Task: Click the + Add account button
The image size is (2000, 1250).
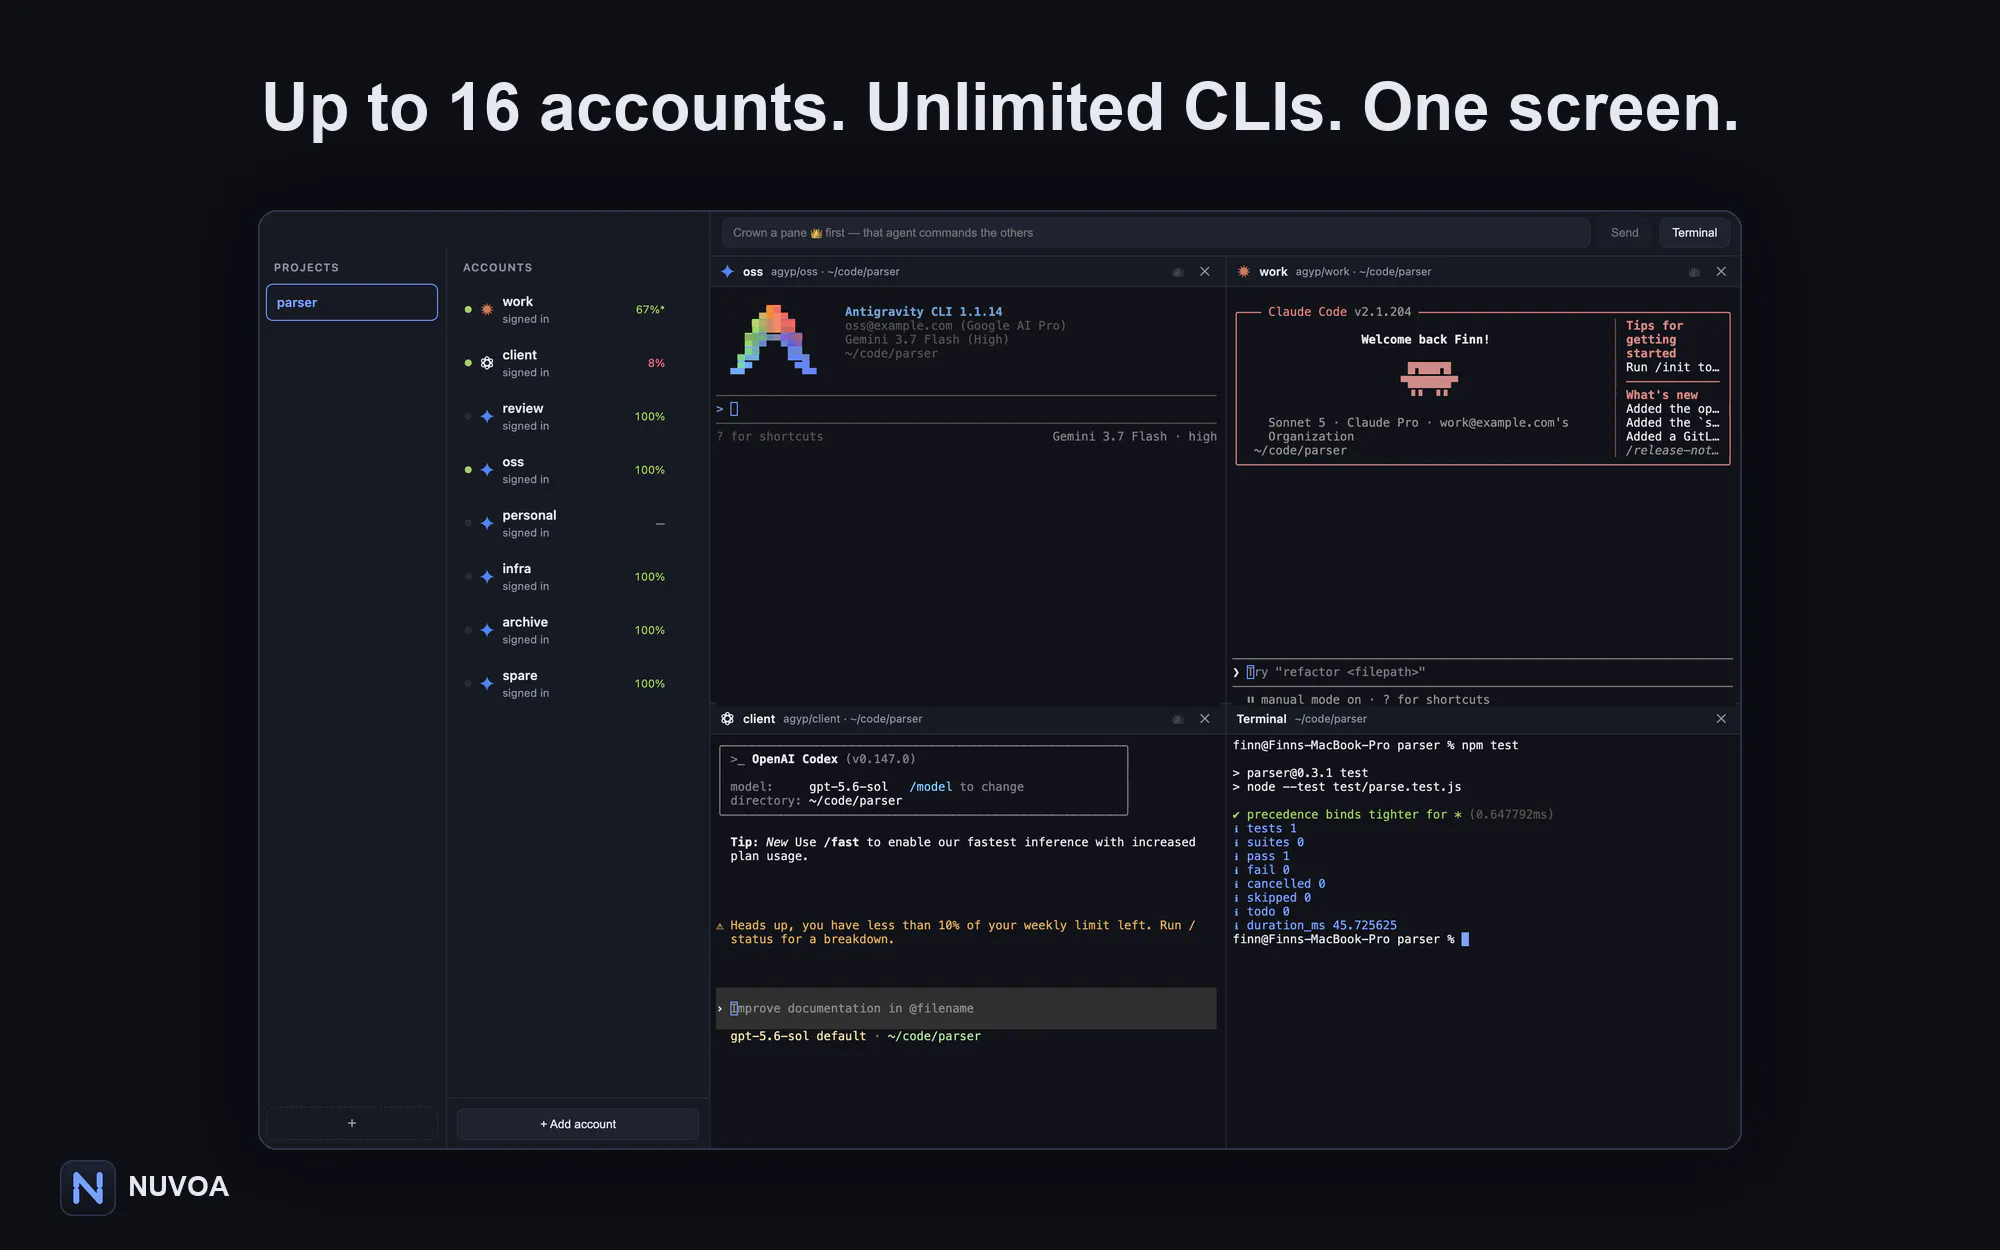Action: pos(578,1124)
